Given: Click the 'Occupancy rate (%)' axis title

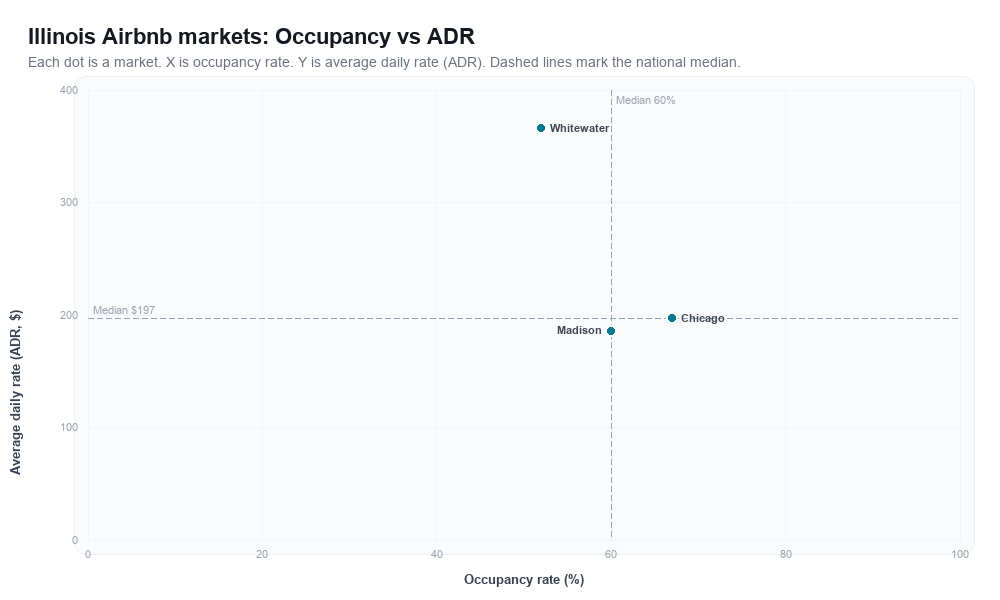Looking at the screenshot, I should click(x=524, y=580).
